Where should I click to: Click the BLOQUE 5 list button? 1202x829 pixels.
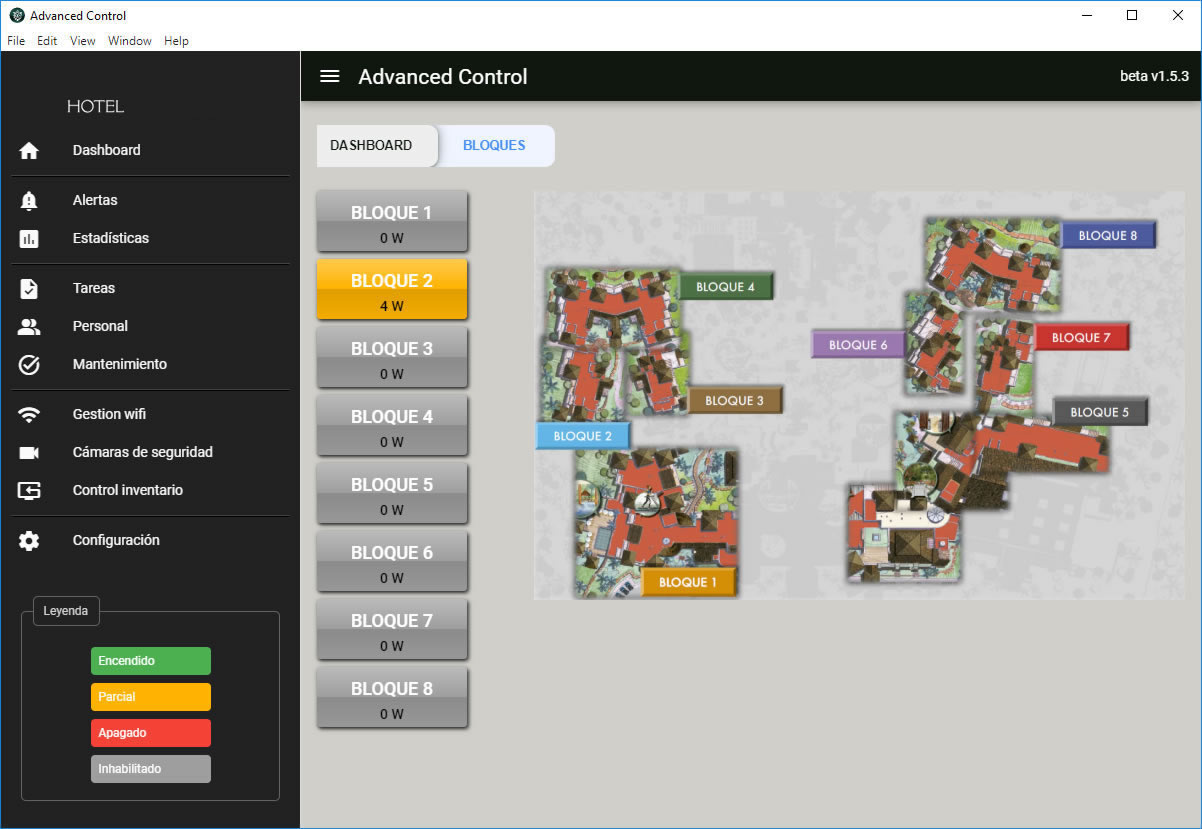point(392,494)
